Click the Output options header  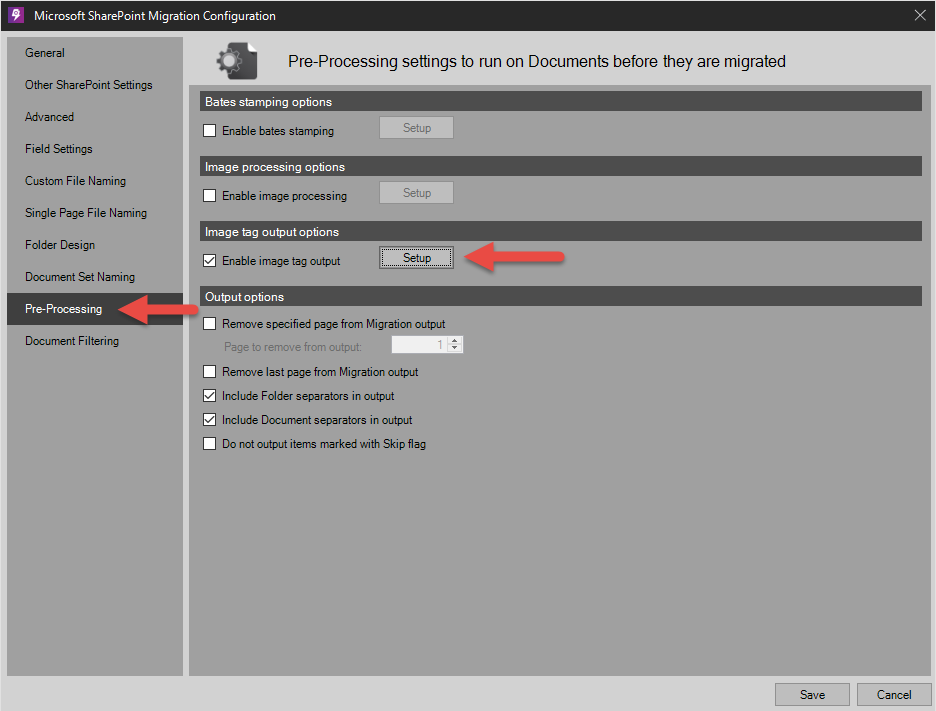tap(561, 297)
